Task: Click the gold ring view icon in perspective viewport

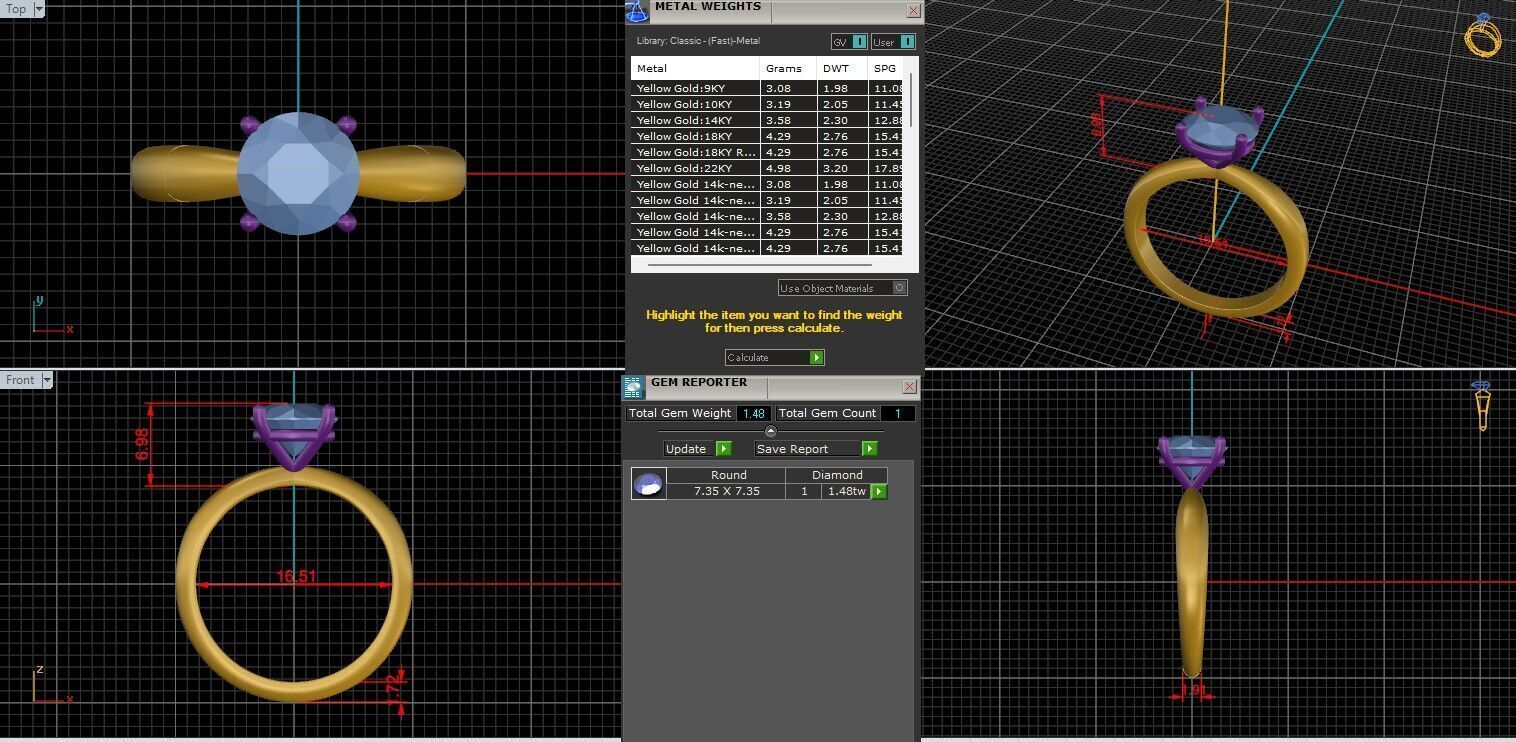Action: tap(1482, 36)
